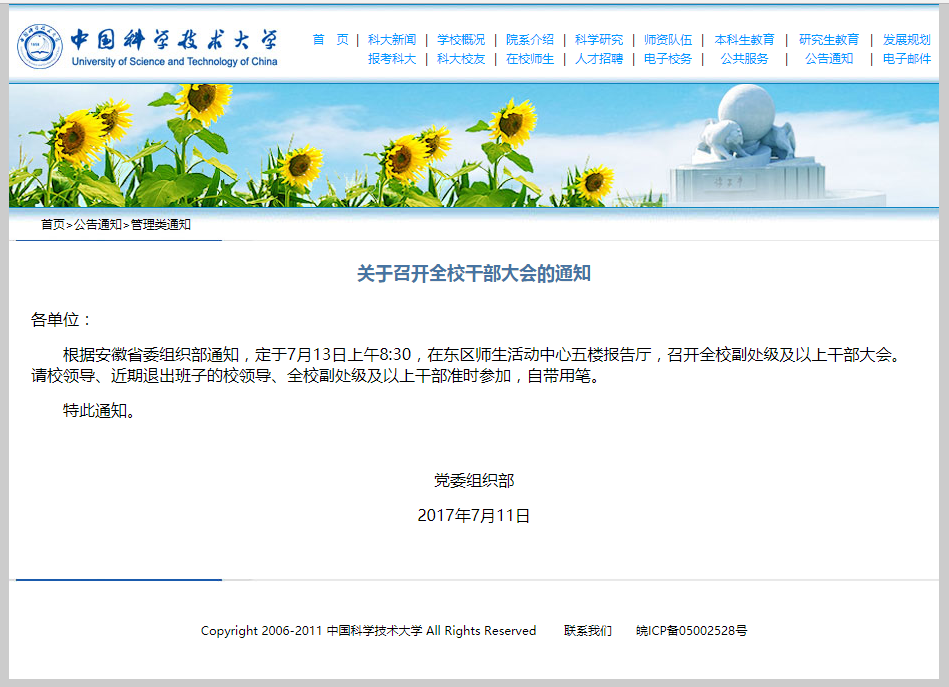Open 电子邮件 from the navigation

coord(906,59)
